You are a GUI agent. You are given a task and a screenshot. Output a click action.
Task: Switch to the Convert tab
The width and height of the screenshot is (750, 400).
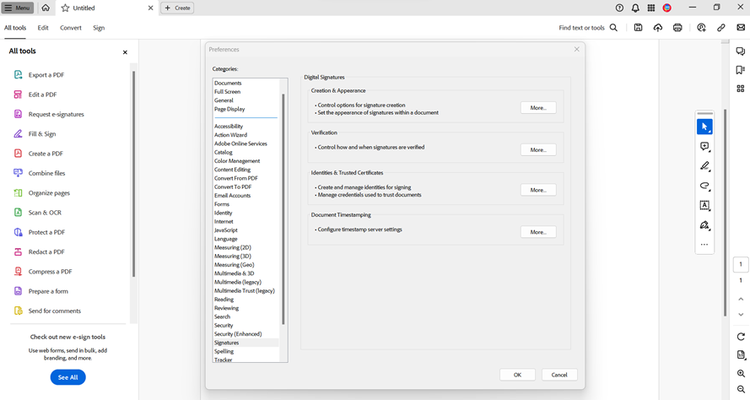70,28
